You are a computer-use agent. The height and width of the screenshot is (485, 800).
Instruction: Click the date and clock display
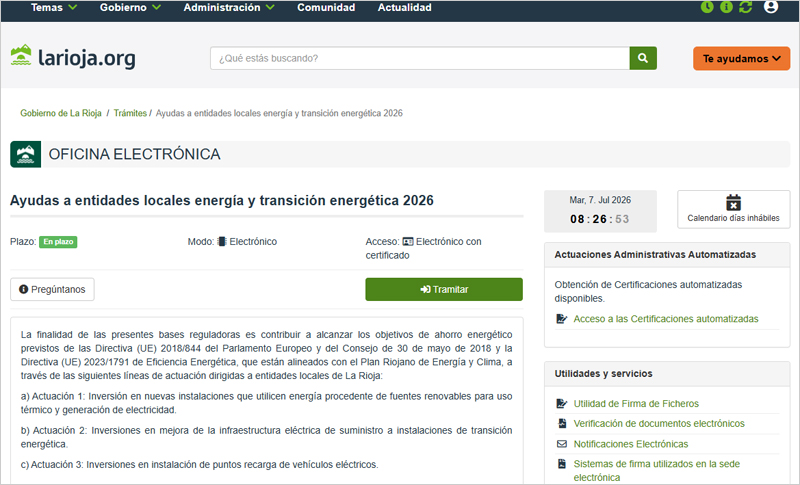click(x=600, y=211)
